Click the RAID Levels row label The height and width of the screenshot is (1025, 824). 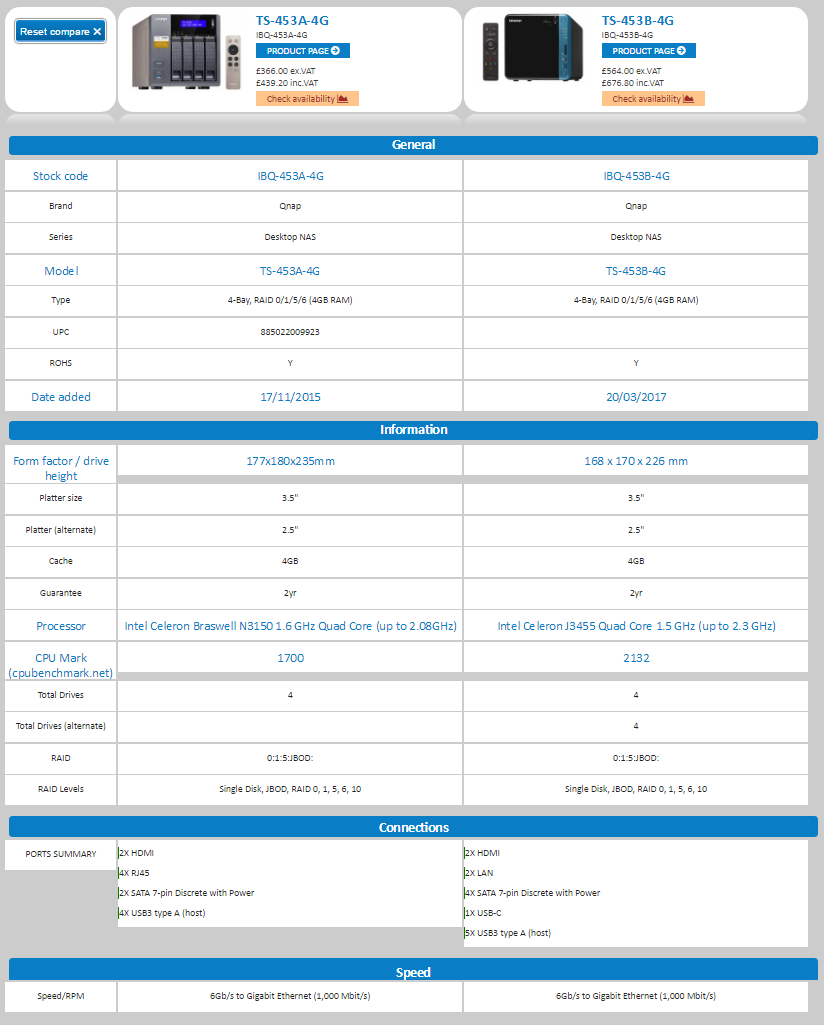pos(61,789)
